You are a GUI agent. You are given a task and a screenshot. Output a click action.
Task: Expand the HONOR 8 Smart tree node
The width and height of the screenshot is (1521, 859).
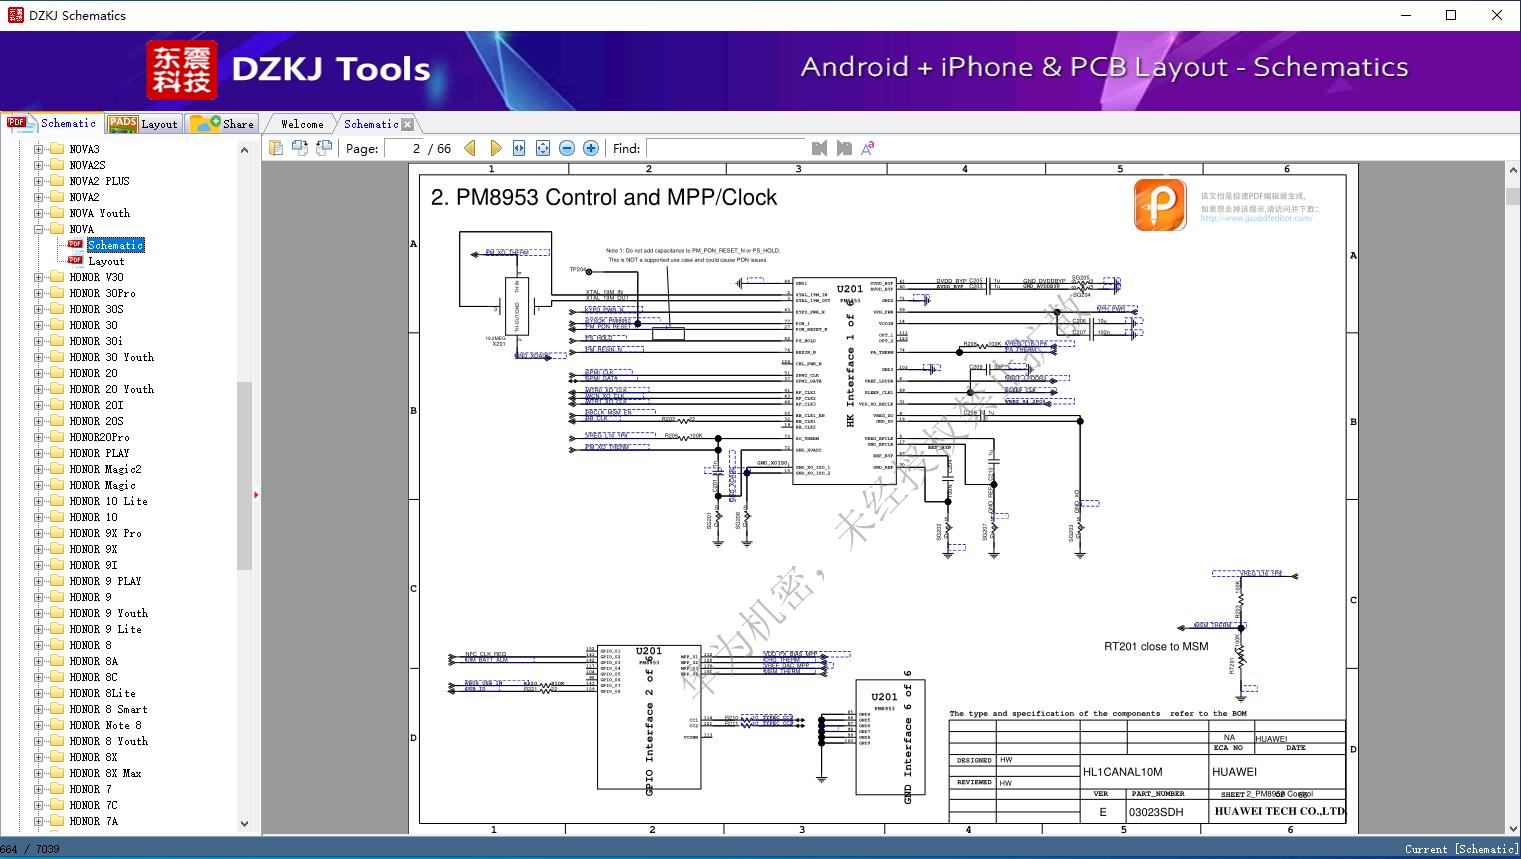point(38,709)
